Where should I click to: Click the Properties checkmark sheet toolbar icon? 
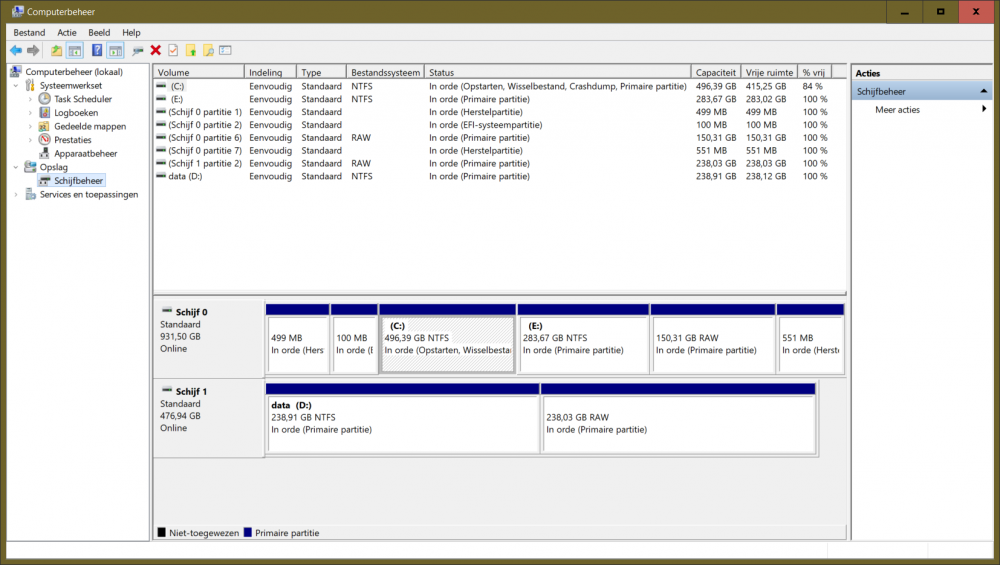pos(173,50)
